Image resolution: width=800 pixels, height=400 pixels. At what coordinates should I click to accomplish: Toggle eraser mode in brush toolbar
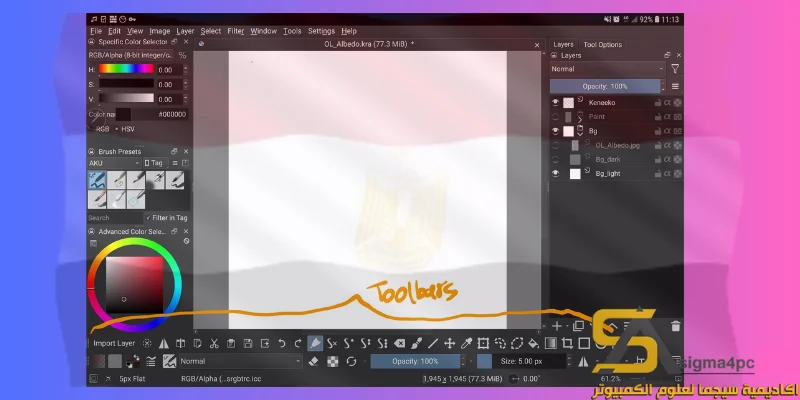(x=314, y=361)
